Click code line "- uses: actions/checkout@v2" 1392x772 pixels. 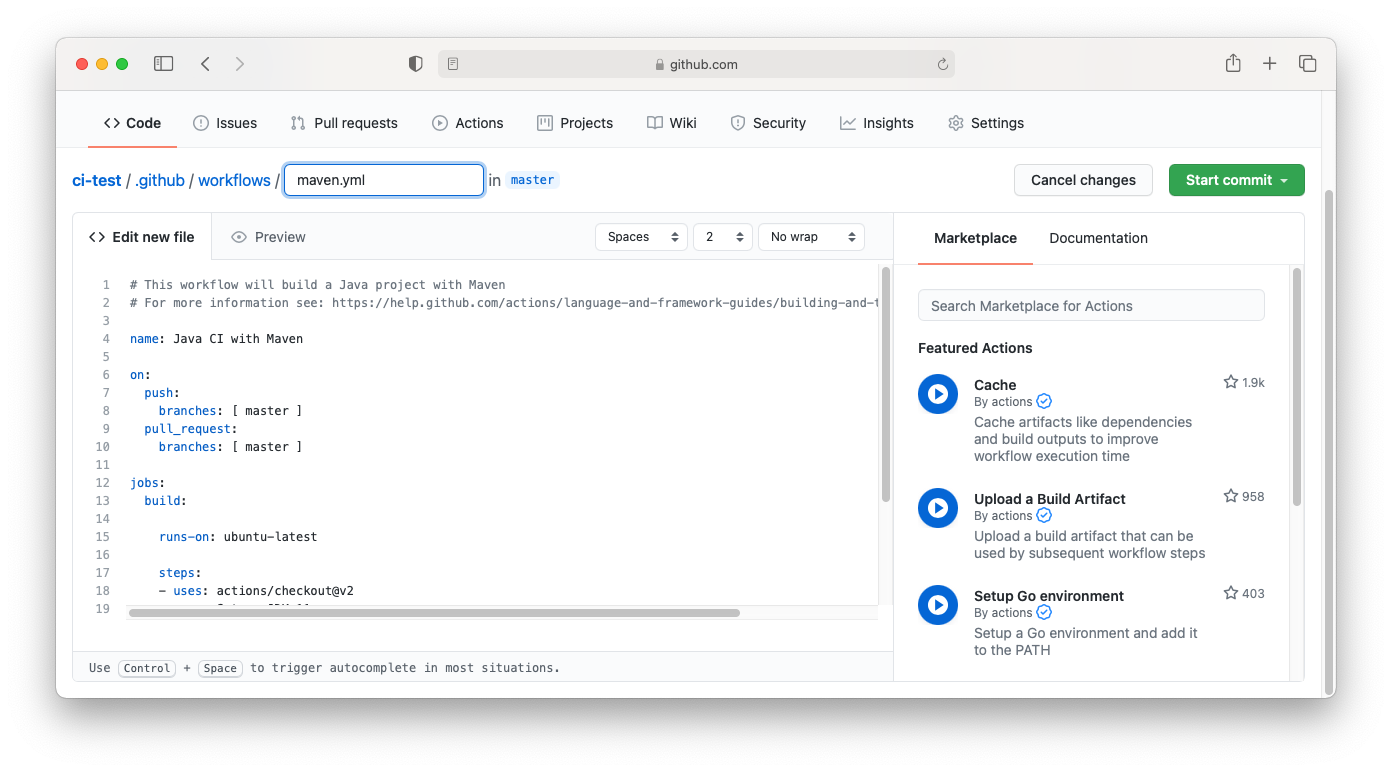(256, 591)
